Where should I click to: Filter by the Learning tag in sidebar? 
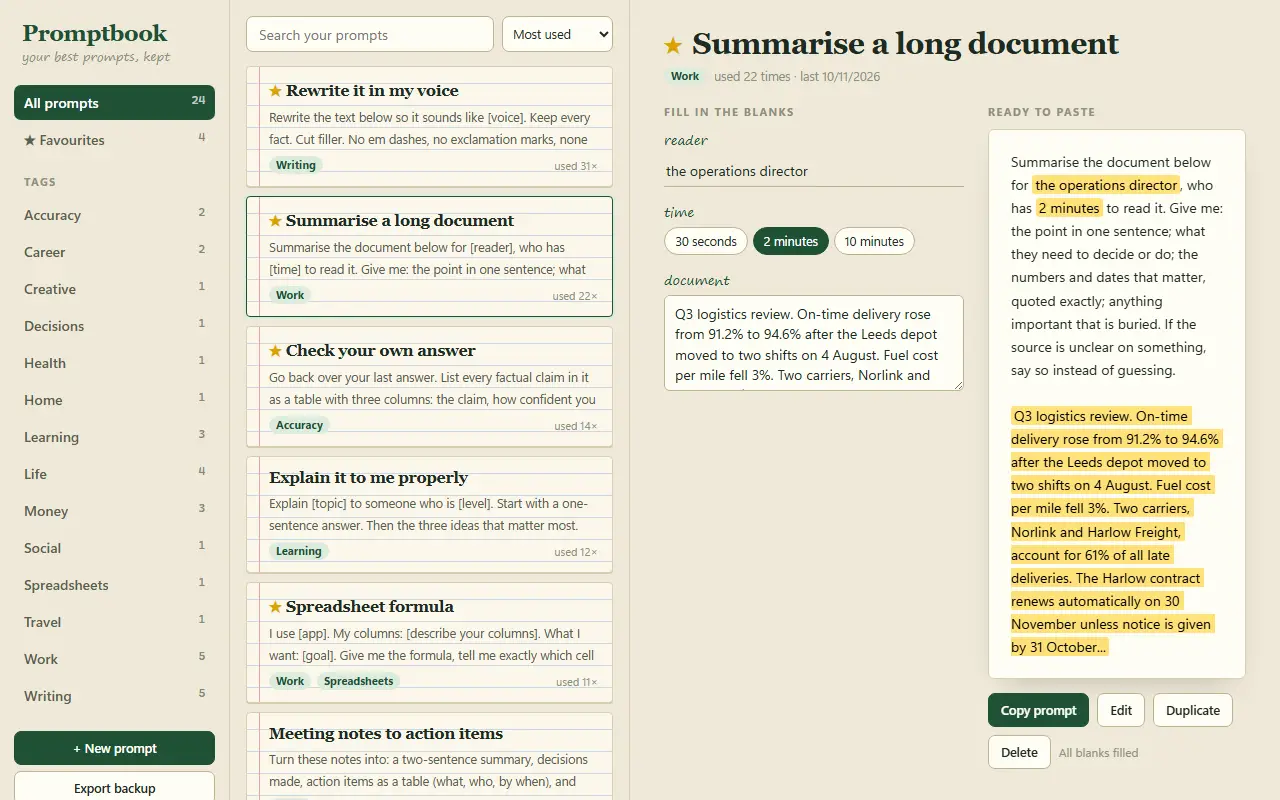coord(114,437)
